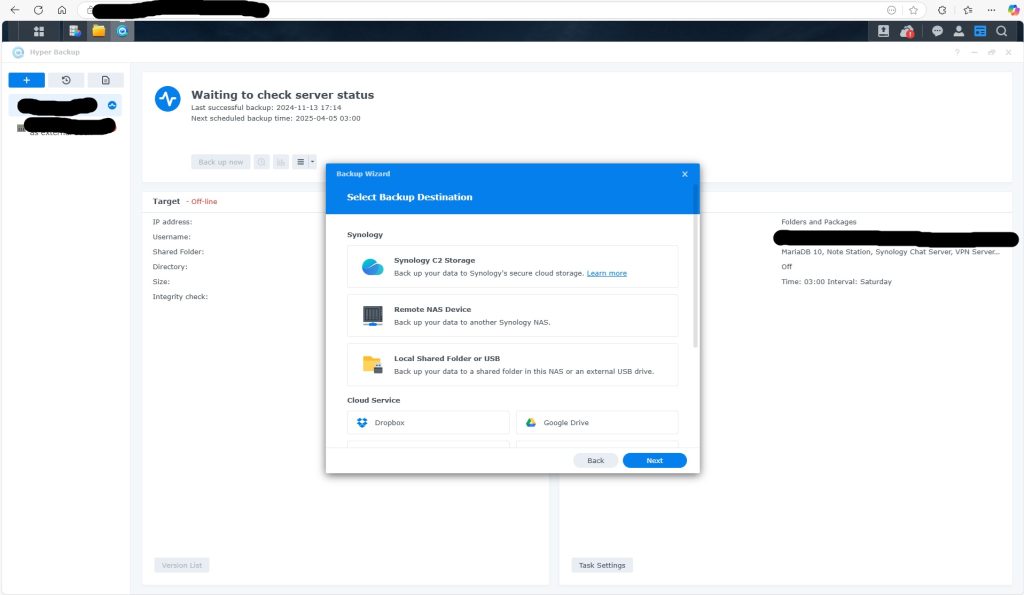Open Hyper Backup help question mark
Screen dimensions: 1024x595
(957, 52)
